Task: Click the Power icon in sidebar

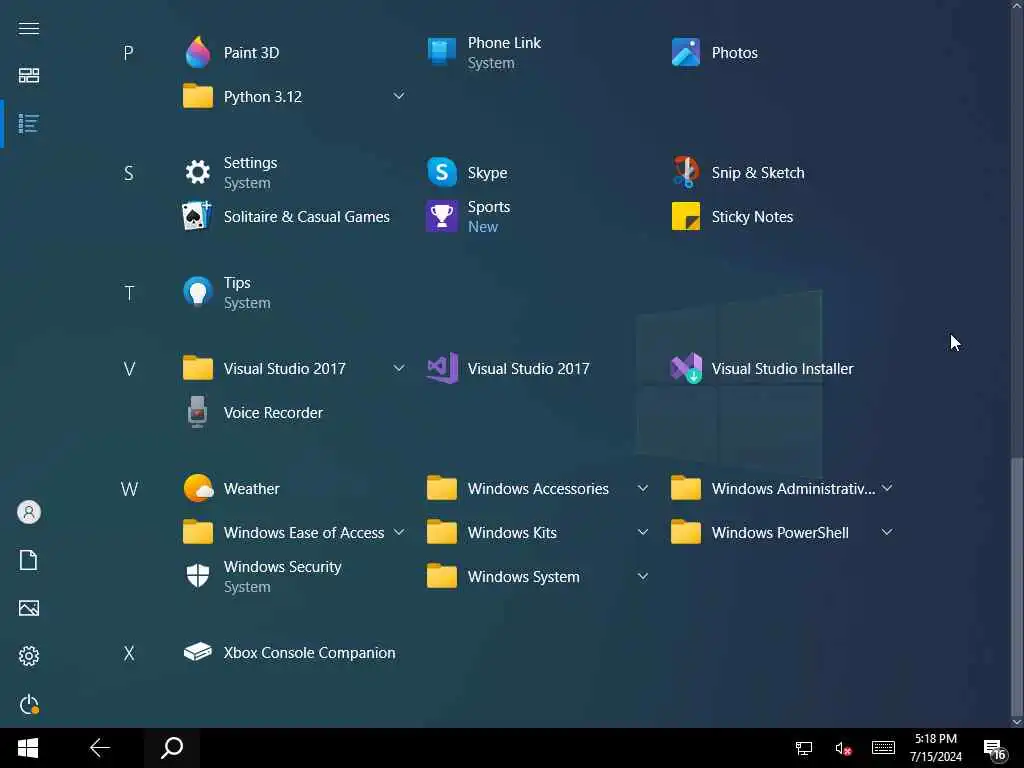Action: click(x=29, y=705)
